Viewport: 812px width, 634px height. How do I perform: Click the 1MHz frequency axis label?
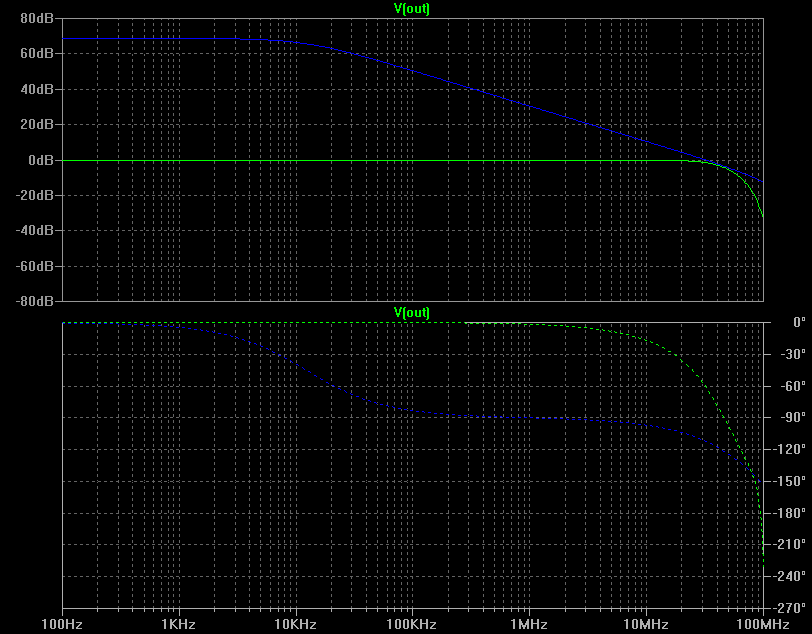[529, 624]
